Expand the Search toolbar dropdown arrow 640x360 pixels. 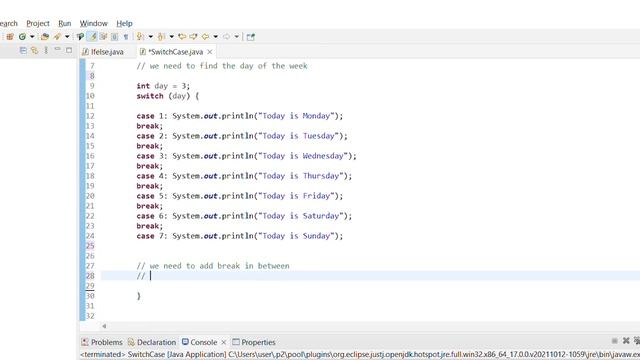(67, 37)
